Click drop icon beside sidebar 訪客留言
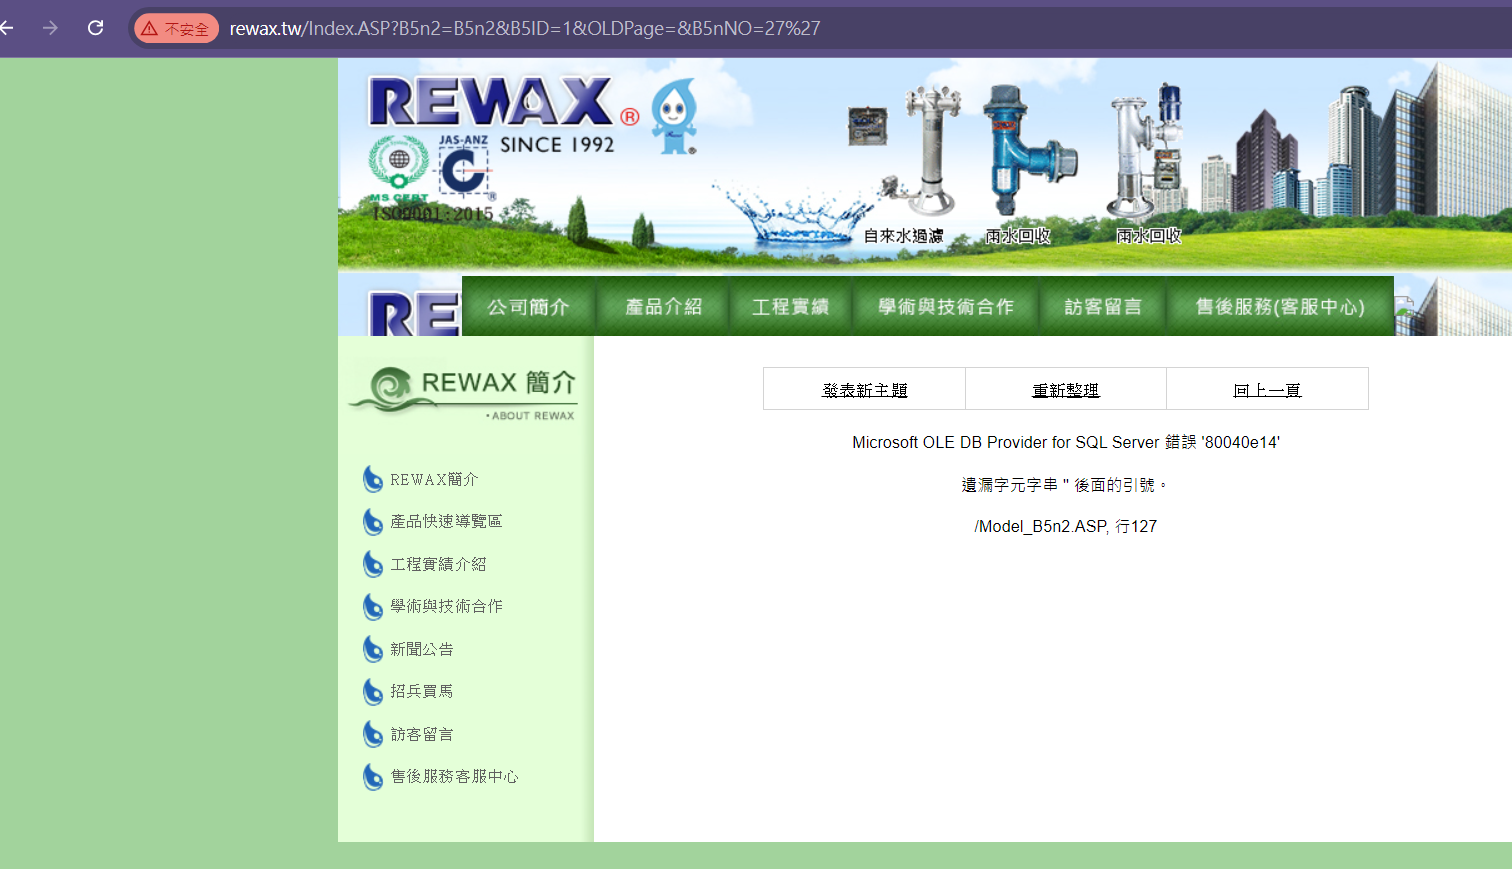This screenshot has width=1512, height=869. (x=373, y=734)
